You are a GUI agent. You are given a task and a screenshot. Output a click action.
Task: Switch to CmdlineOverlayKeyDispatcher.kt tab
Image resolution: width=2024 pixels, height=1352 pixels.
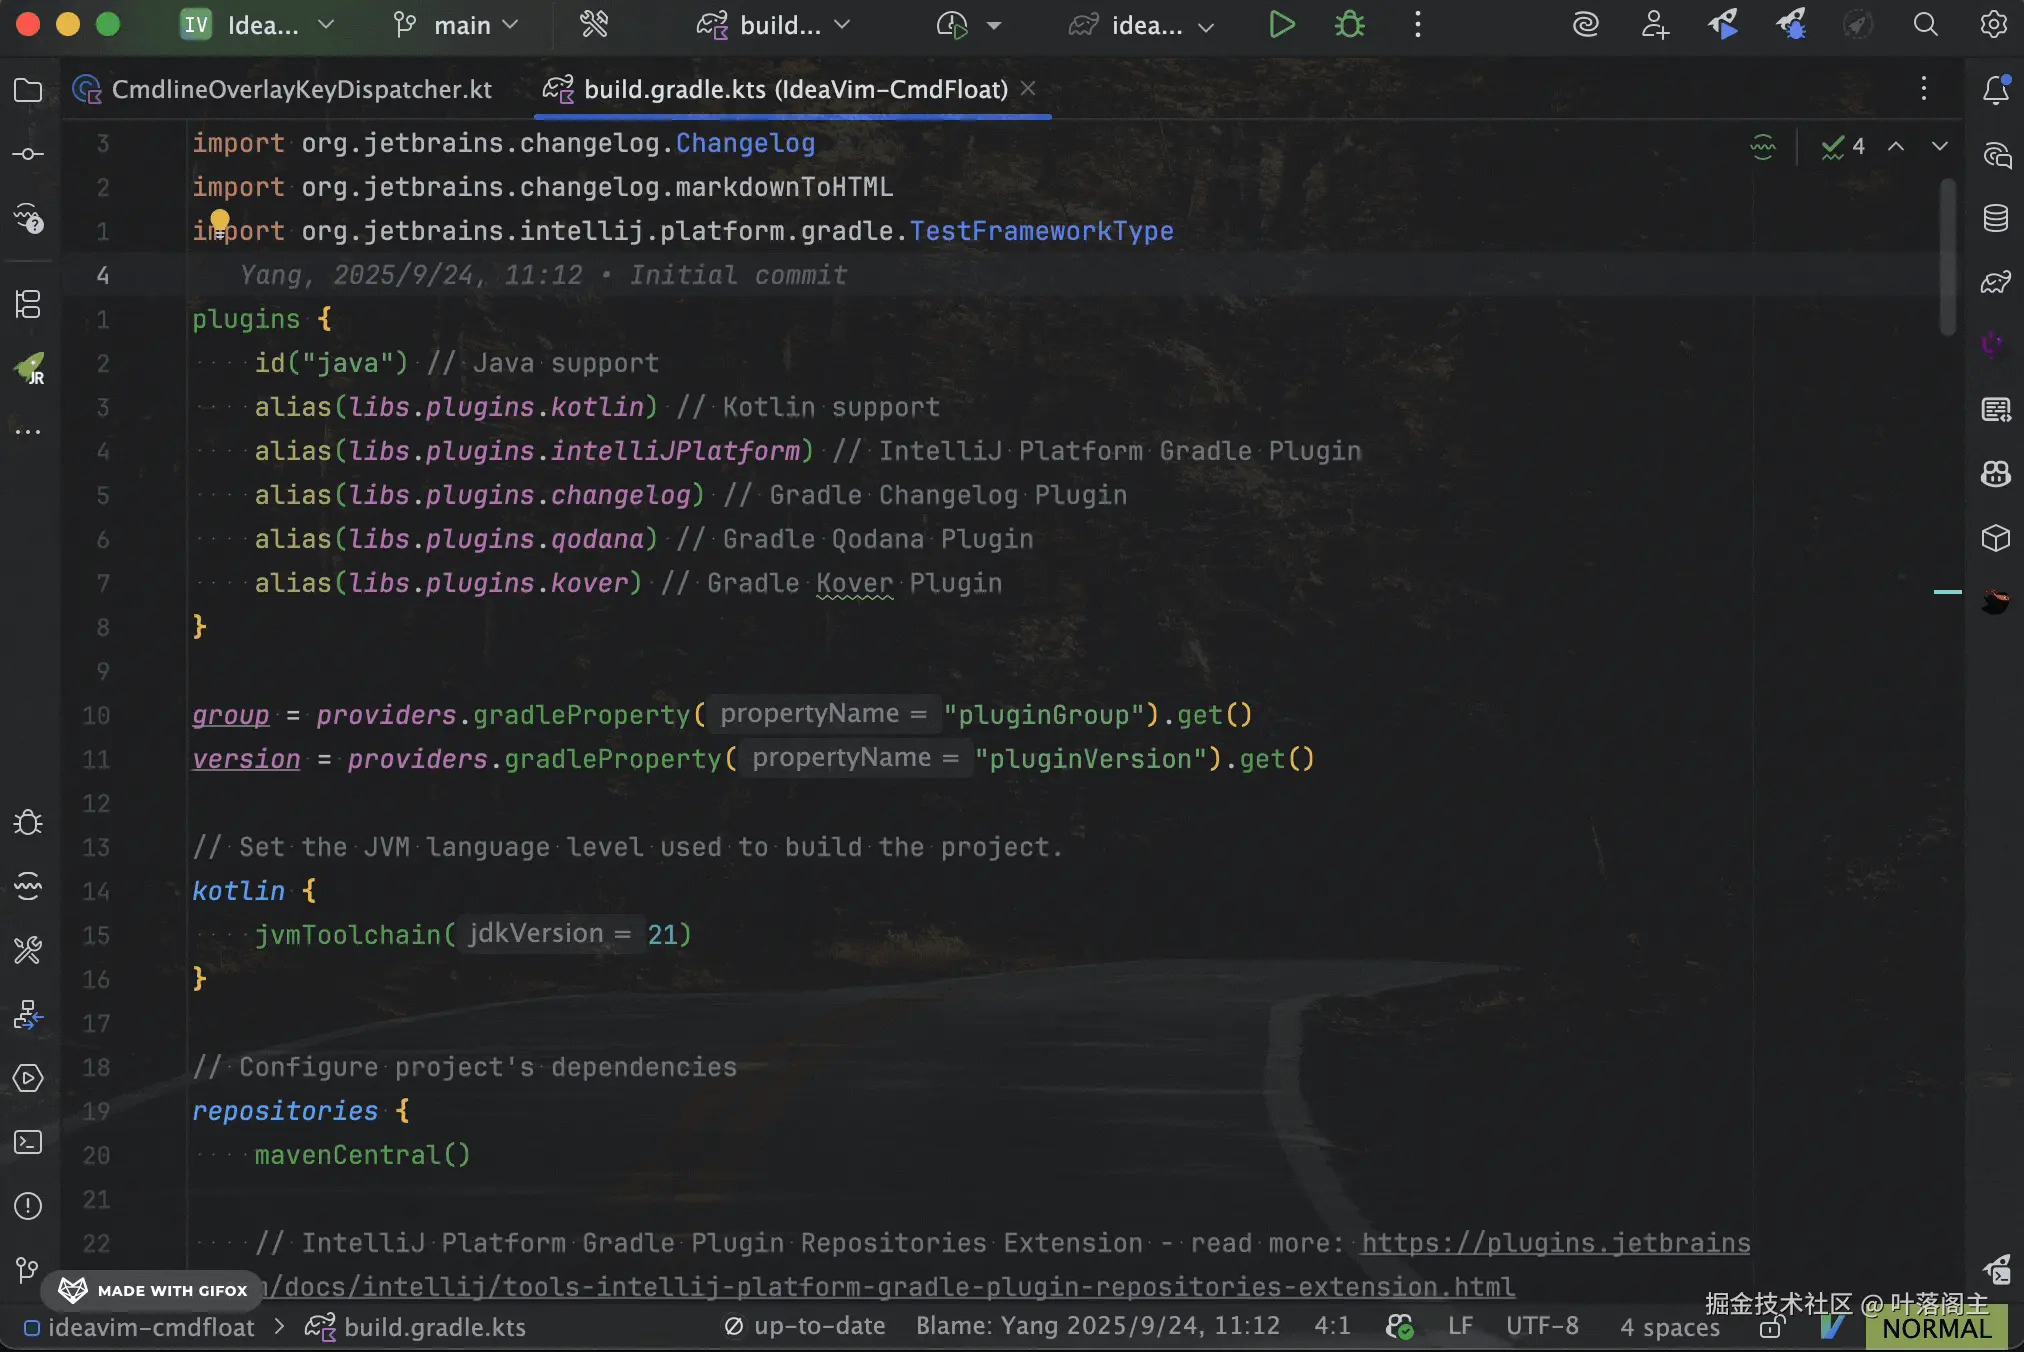point(300,90)
